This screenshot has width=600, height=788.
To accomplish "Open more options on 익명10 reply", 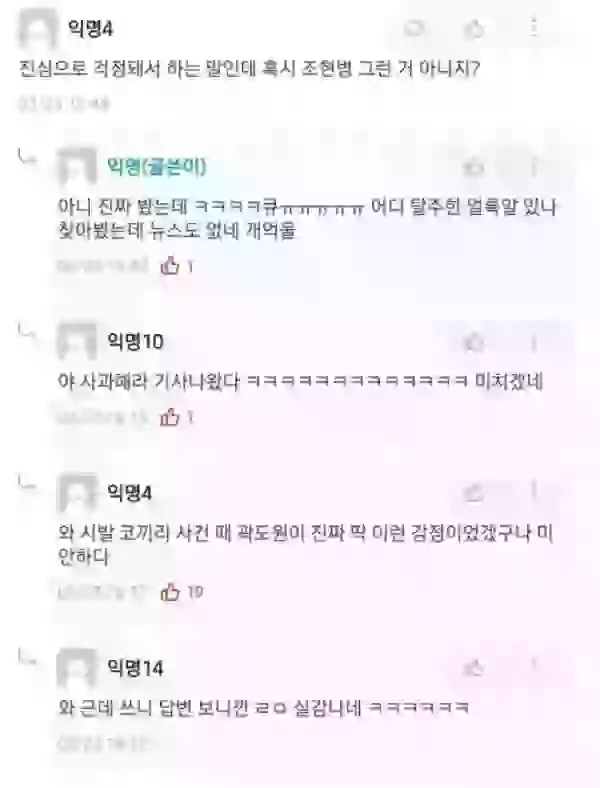I will (x=534, y=343).
